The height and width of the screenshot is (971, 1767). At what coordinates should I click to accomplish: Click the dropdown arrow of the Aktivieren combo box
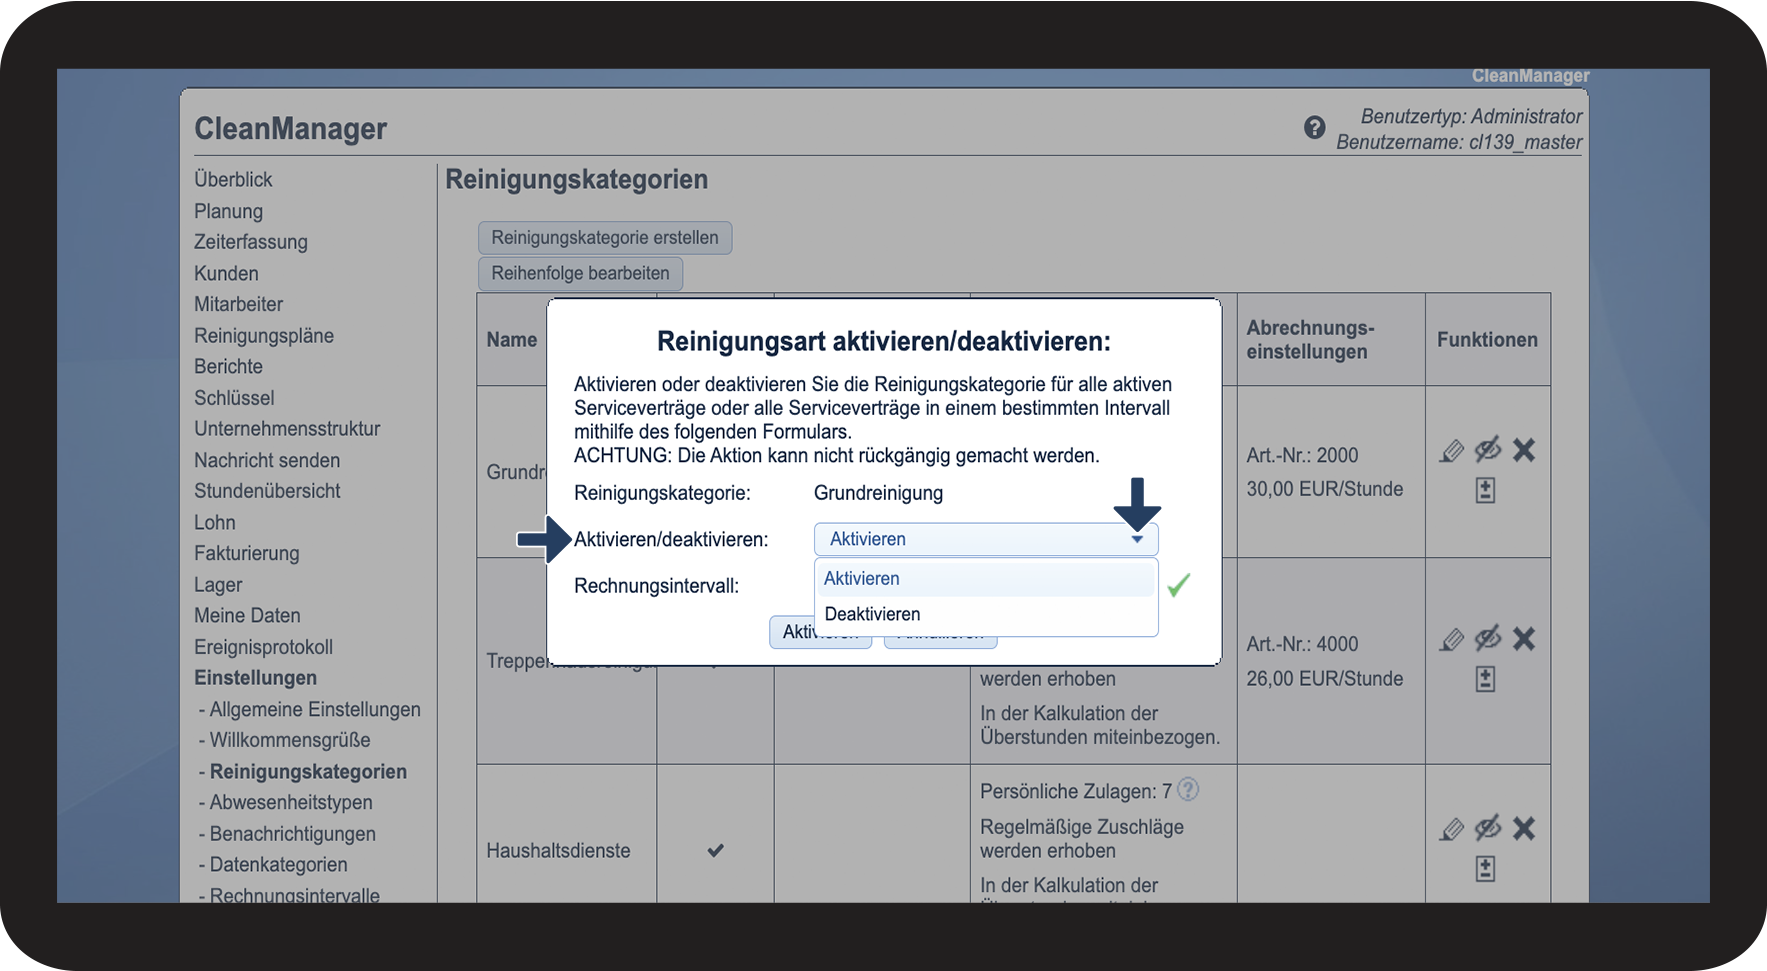pos(1137,539)
